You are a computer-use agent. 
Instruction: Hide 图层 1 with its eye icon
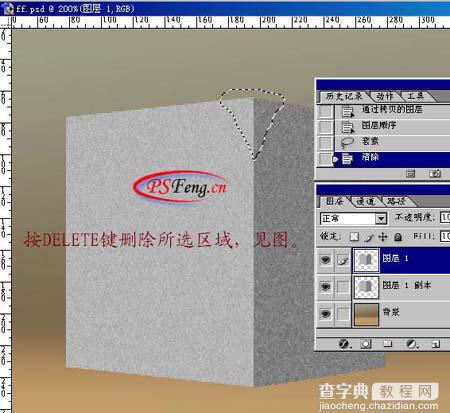(325, 259)
